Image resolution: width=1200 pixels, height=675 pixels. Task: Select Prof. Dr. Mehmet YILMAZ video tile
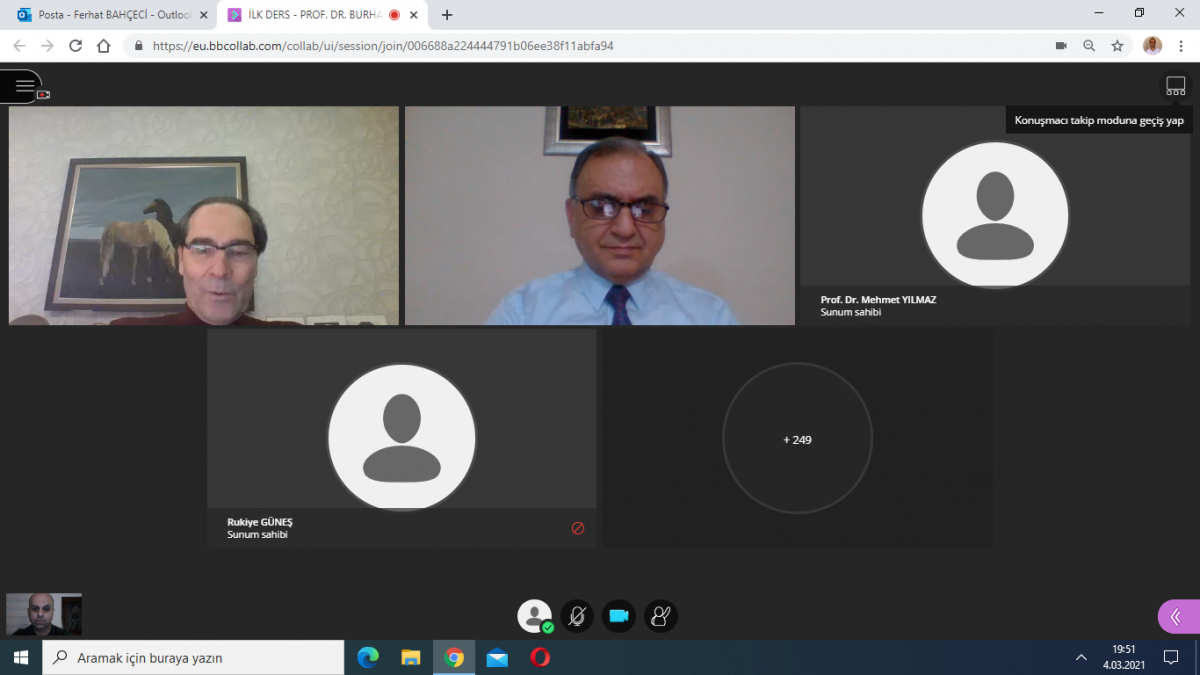pos(995,215)
